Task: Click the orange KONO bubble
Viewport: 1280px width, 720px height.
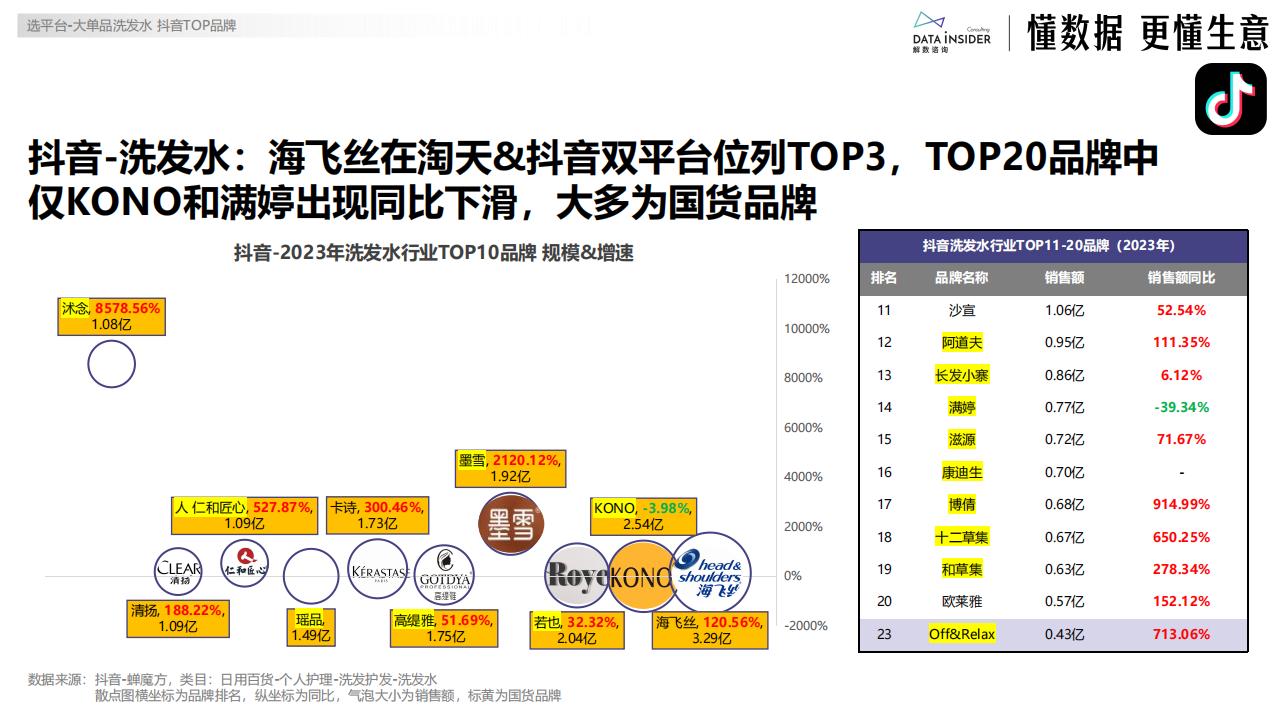Action: (641, 576)
